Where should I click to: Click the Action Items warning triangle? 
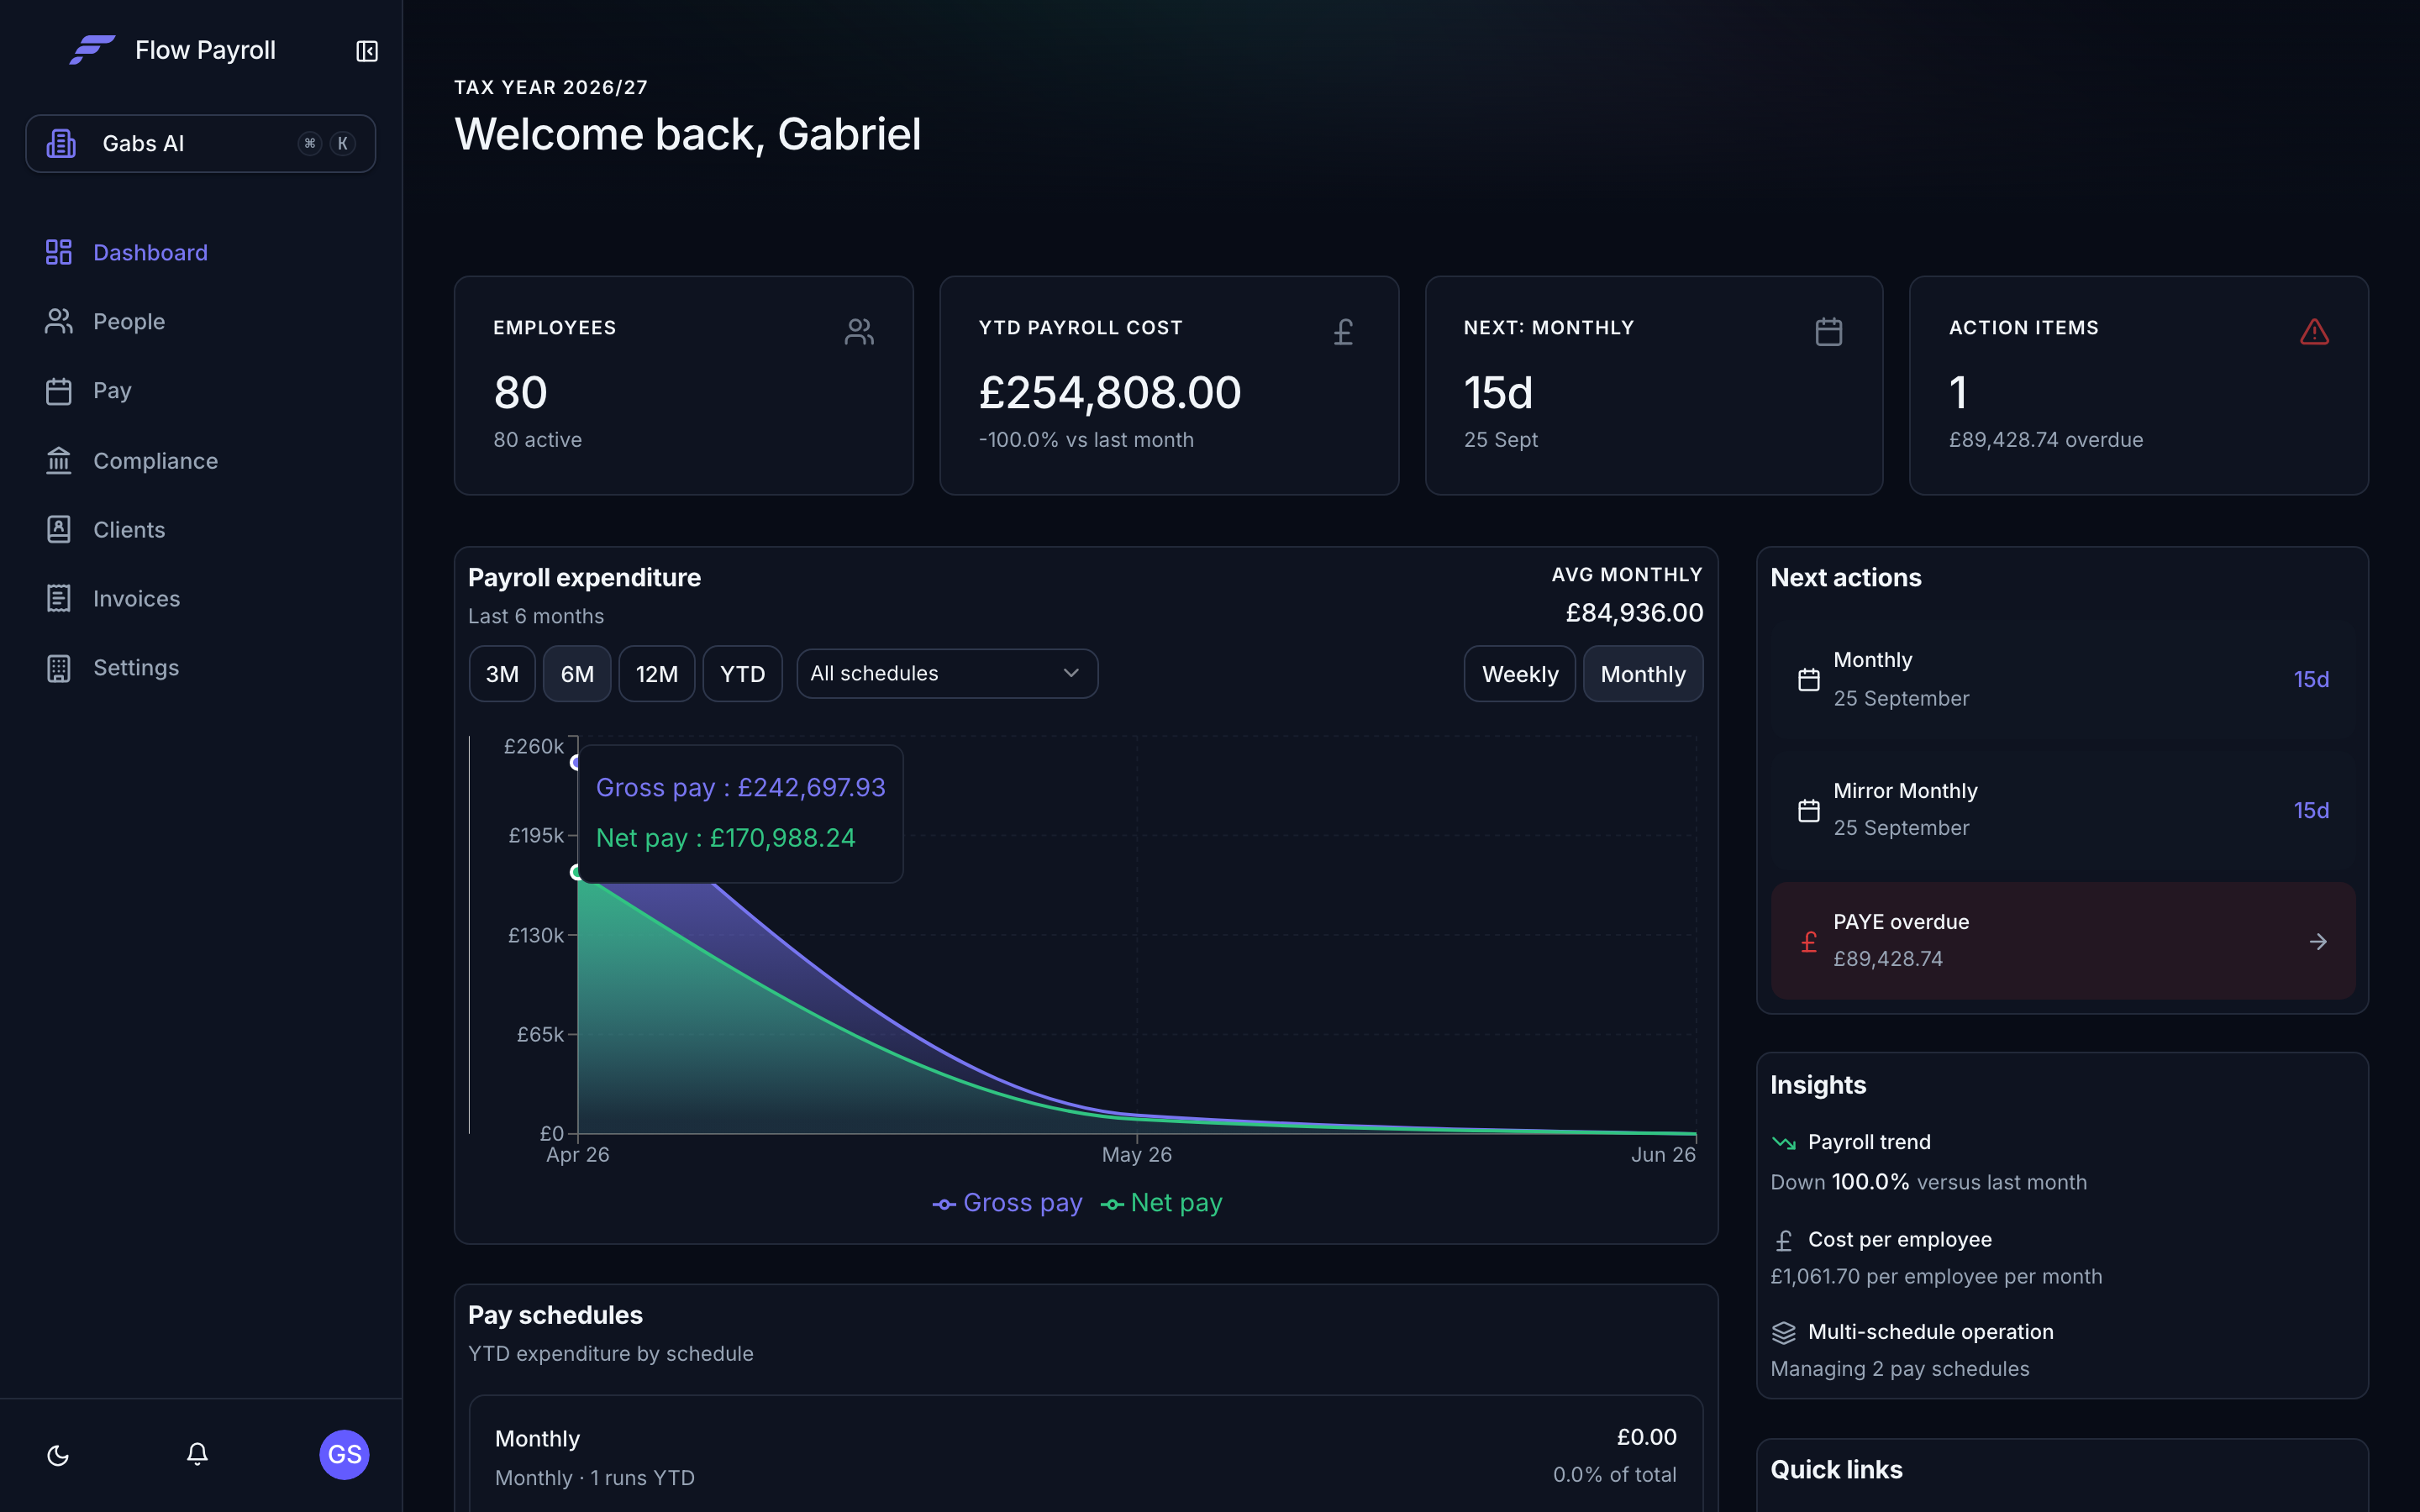pos(2314,331)
